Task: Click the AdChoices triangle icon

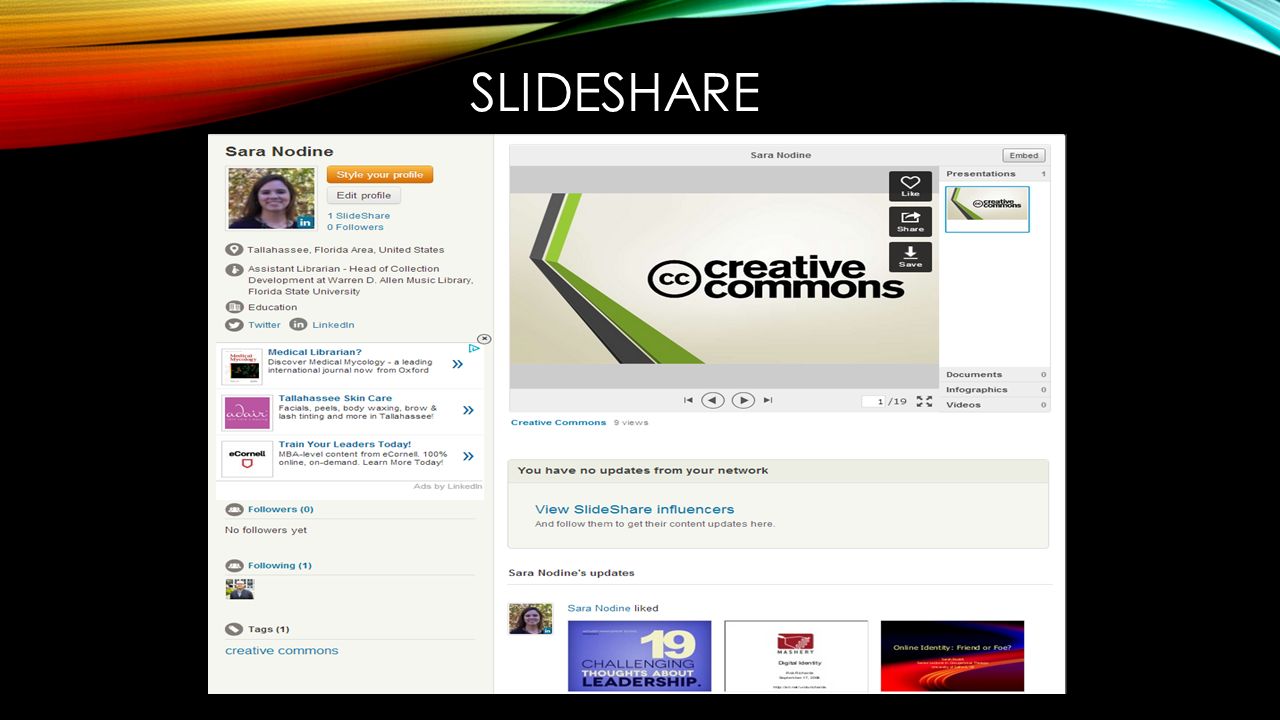Action: (475, 348)
